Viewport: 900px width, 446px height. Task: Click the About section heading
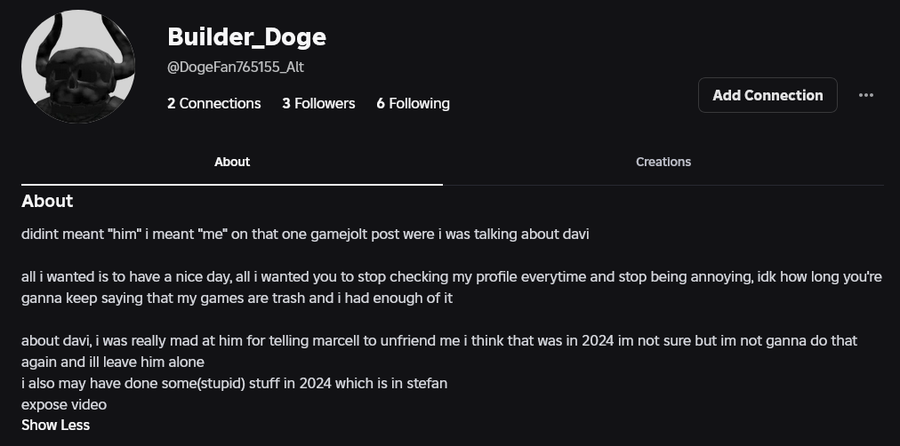[47, 201]
